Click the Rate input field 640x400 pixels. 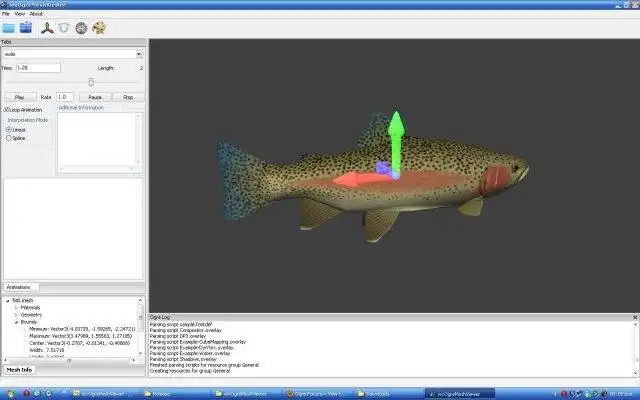point(65,97)
